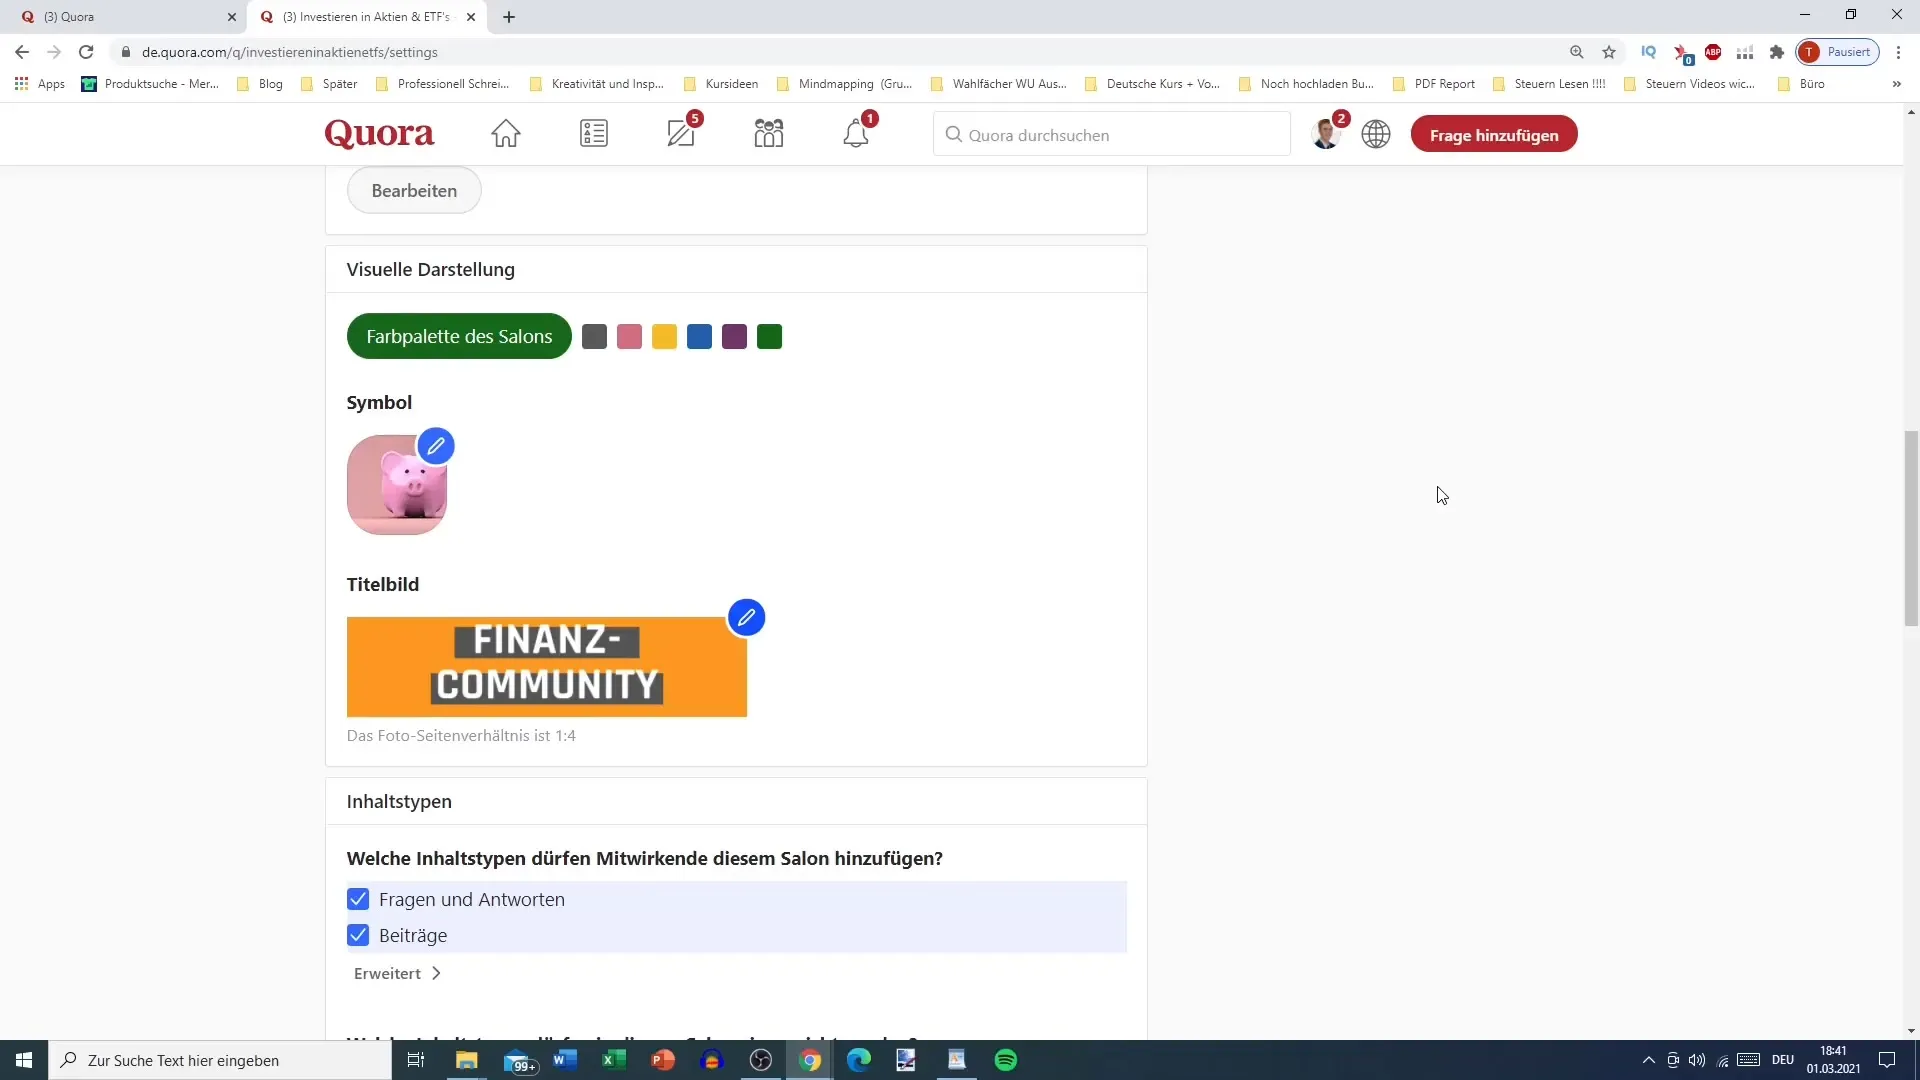Image resolution: width=1920 pixels, height=1080 pixels.
Task: Click the Frage hinzufügen button
Action: click(1494, 134)
